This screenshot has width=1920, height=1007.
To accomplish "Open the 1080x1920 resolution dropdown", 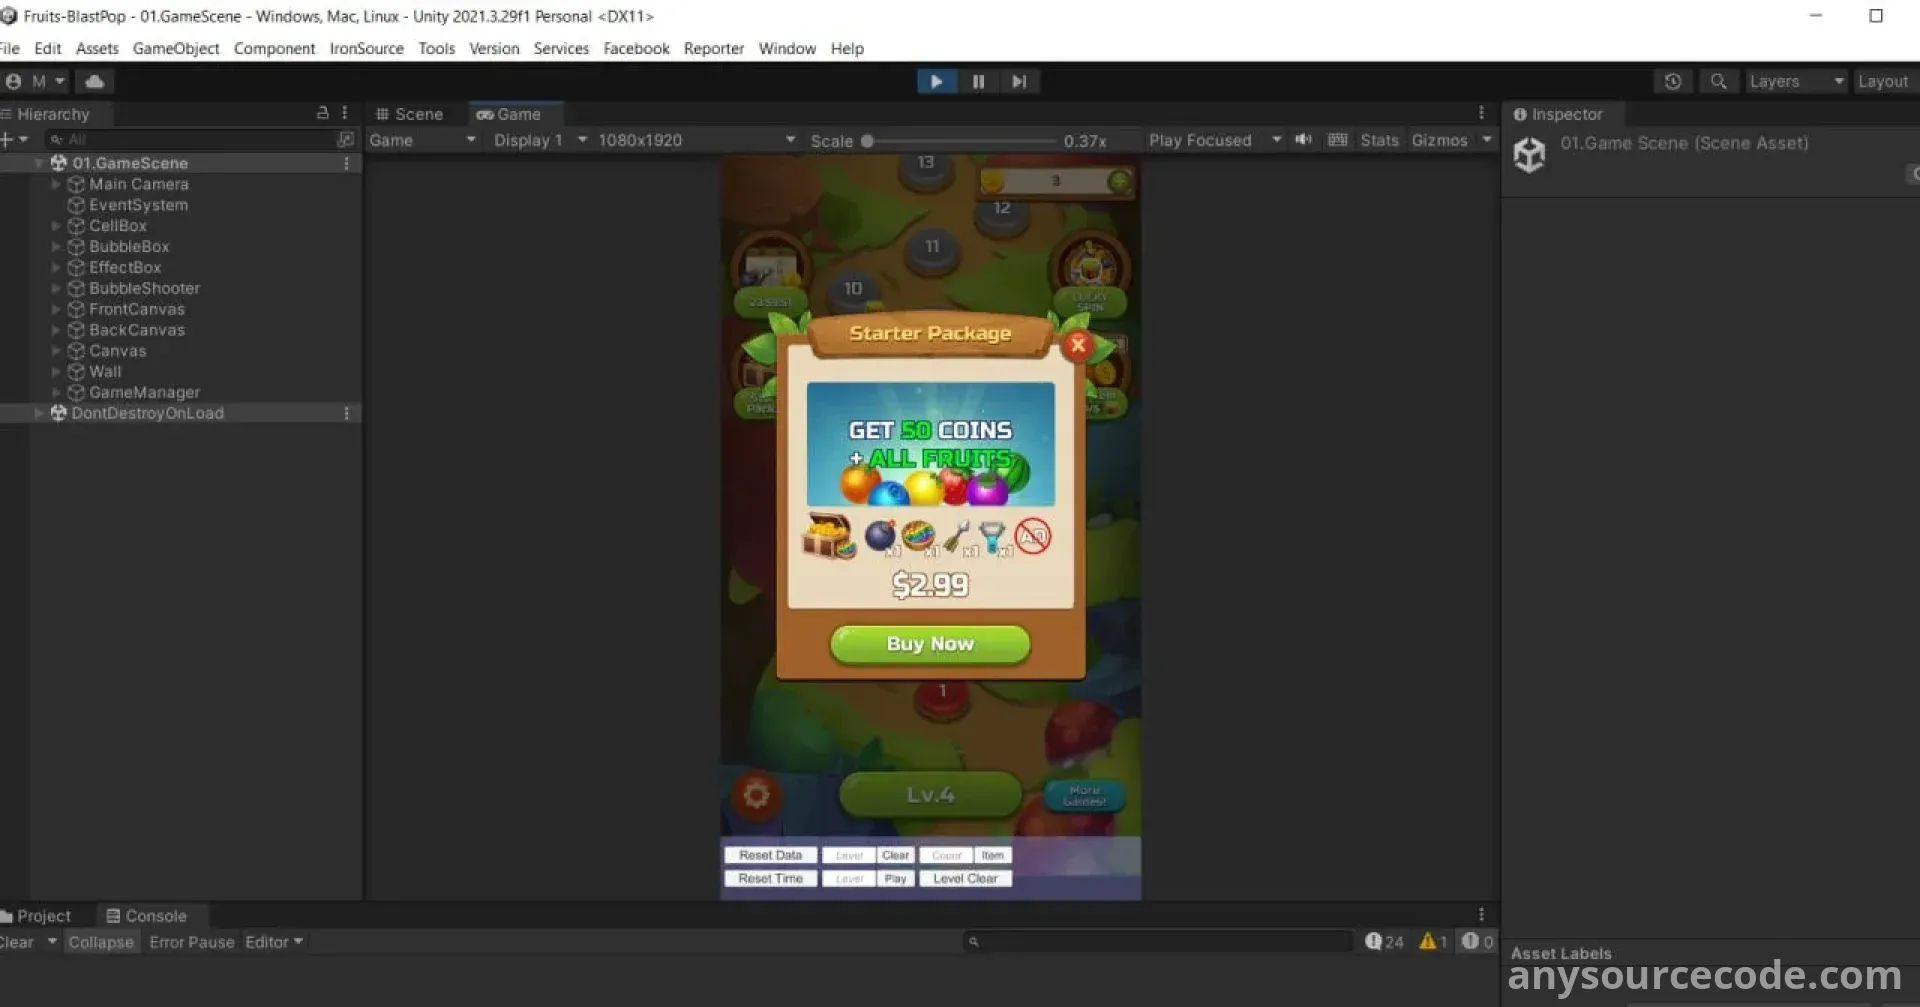I will click(696, 141).
